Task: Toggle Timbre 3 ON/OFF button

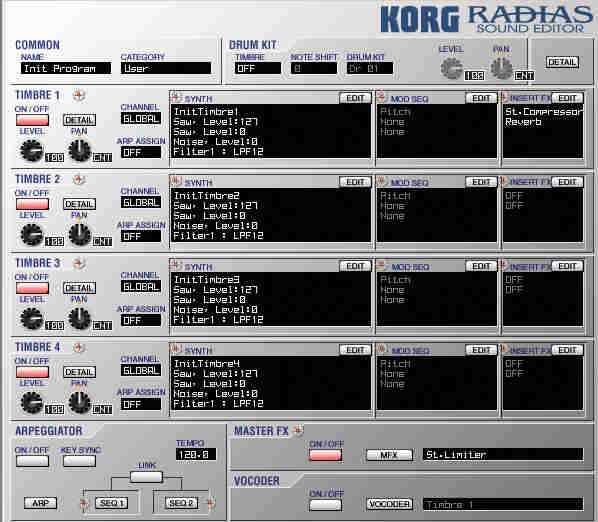Action: [32, 288]
